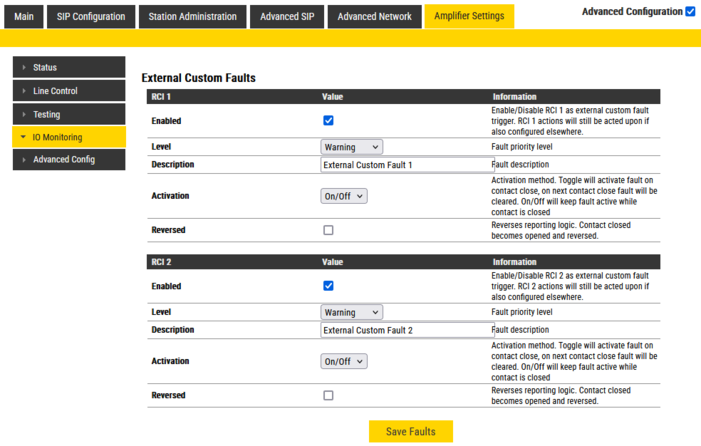Viewport: 701px width, 446px height.
Task: Click the Save Faults button
Action: click(x=410, y=431)
